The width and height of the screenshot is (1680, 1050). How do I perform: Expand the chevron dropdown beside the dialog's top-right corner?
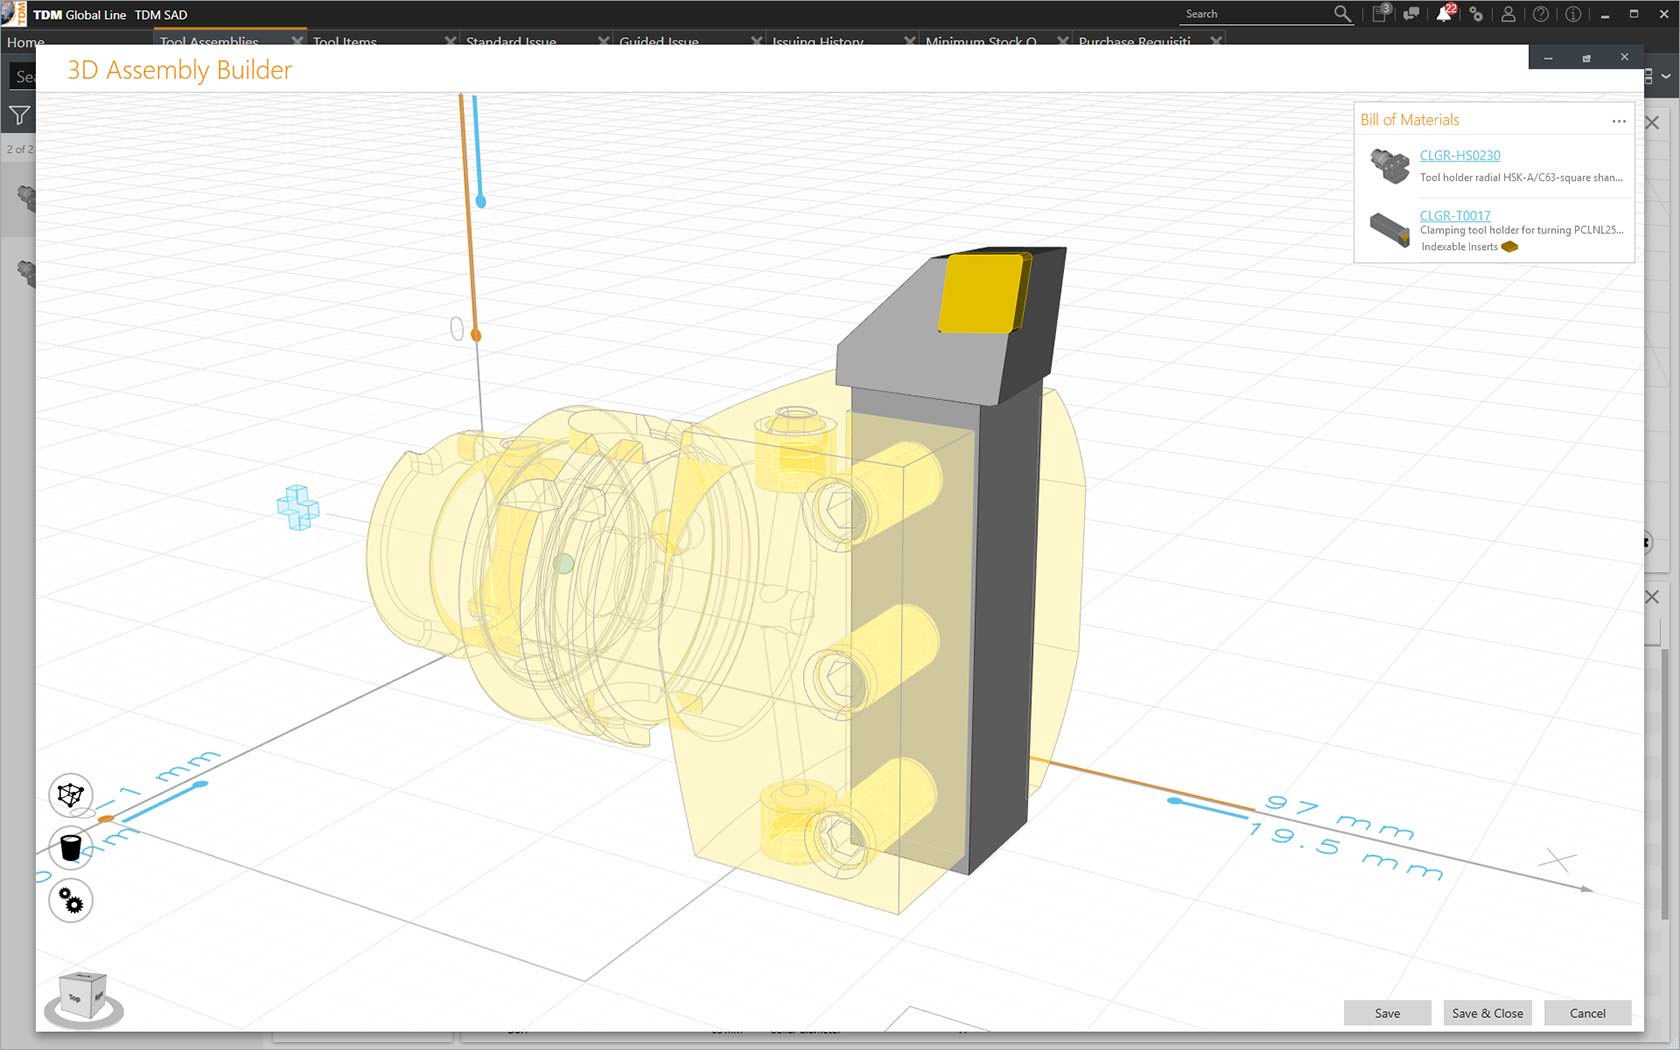coord(1666,76)
